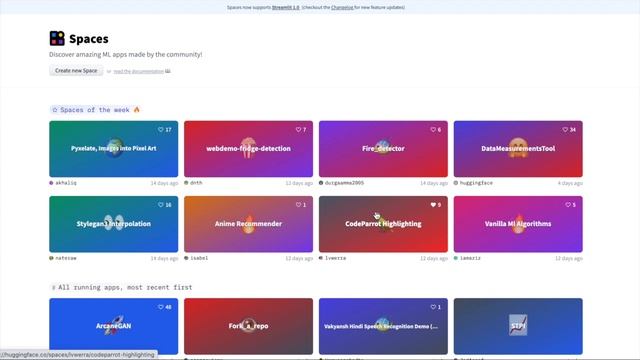Viewport: 640px width, 360px height.
Task: Open the STPI space card
Action: pos(518,326)
